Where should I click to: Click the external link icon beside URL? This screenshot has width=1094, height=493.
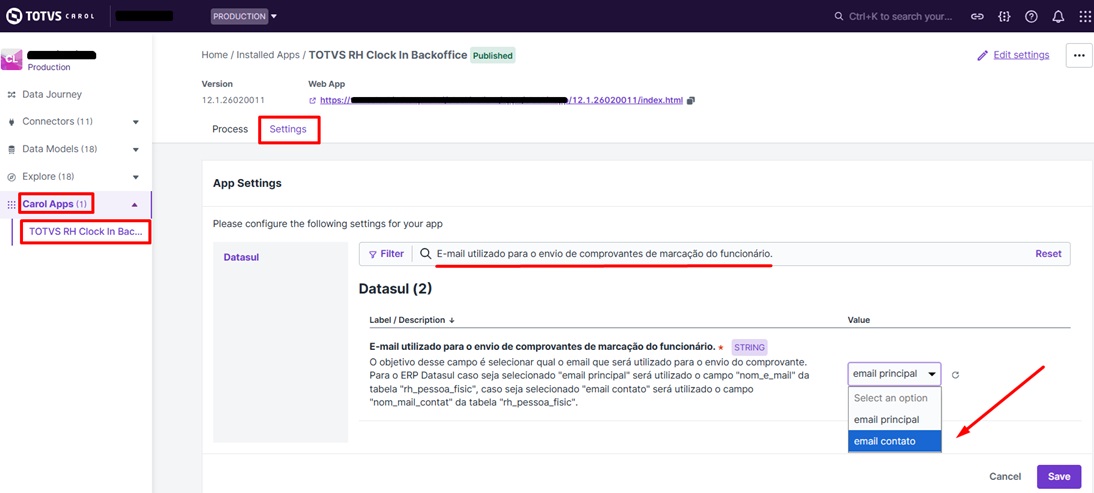tap(313, 101)
